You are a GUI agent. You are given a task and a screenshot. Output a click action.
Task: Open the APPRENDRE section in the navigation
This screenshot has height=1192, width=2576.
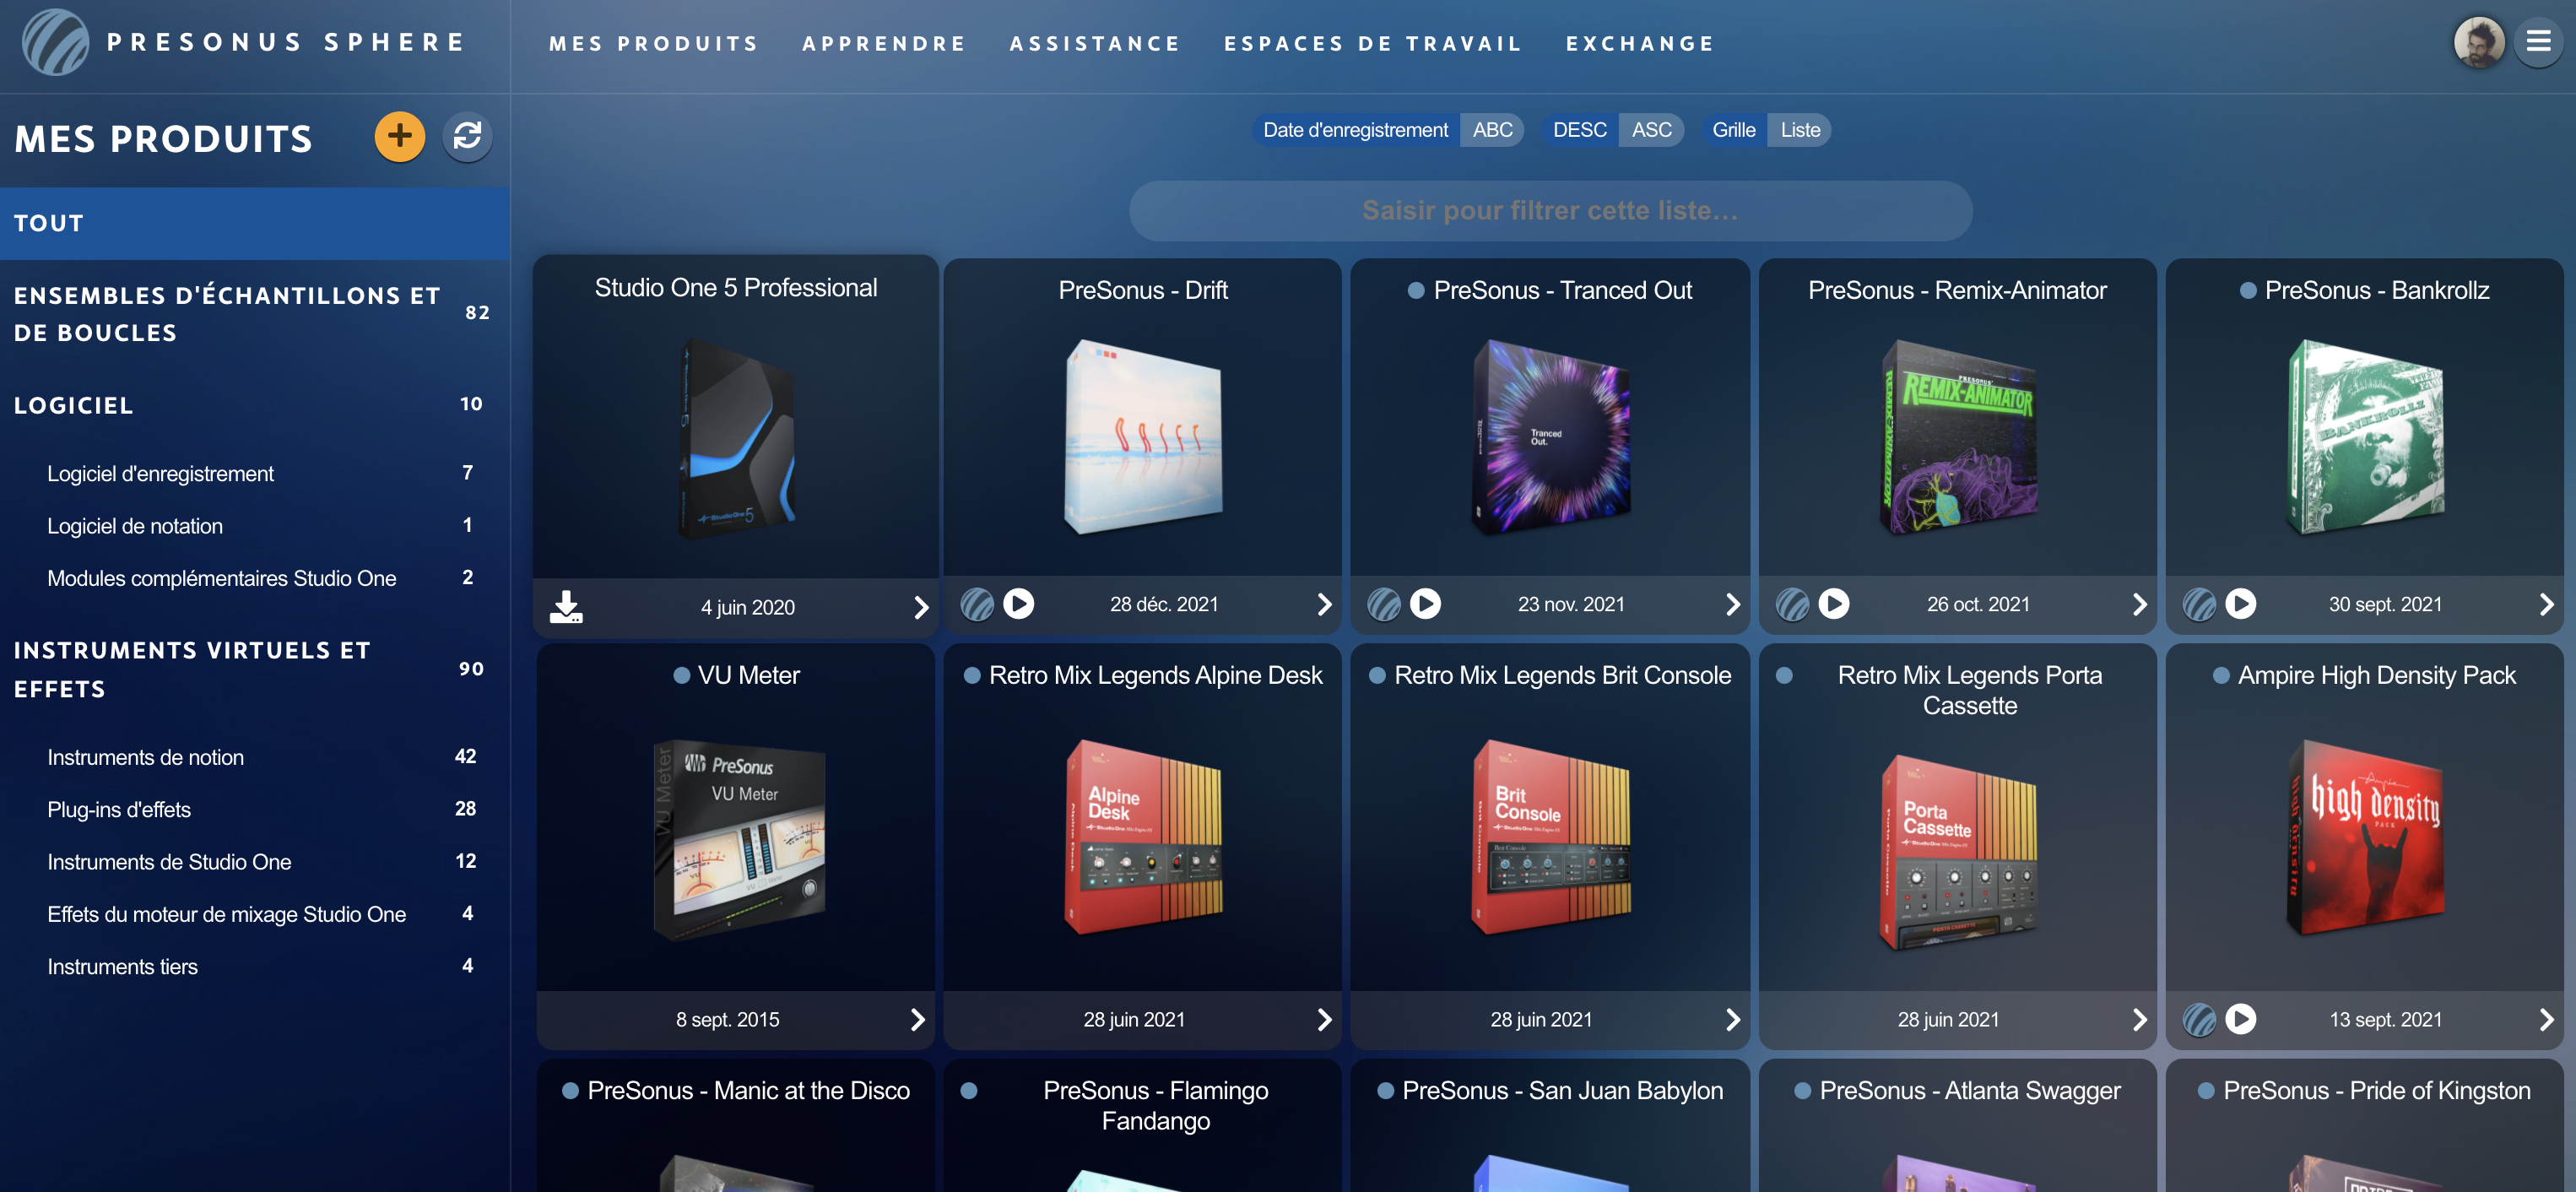[884, 43]
